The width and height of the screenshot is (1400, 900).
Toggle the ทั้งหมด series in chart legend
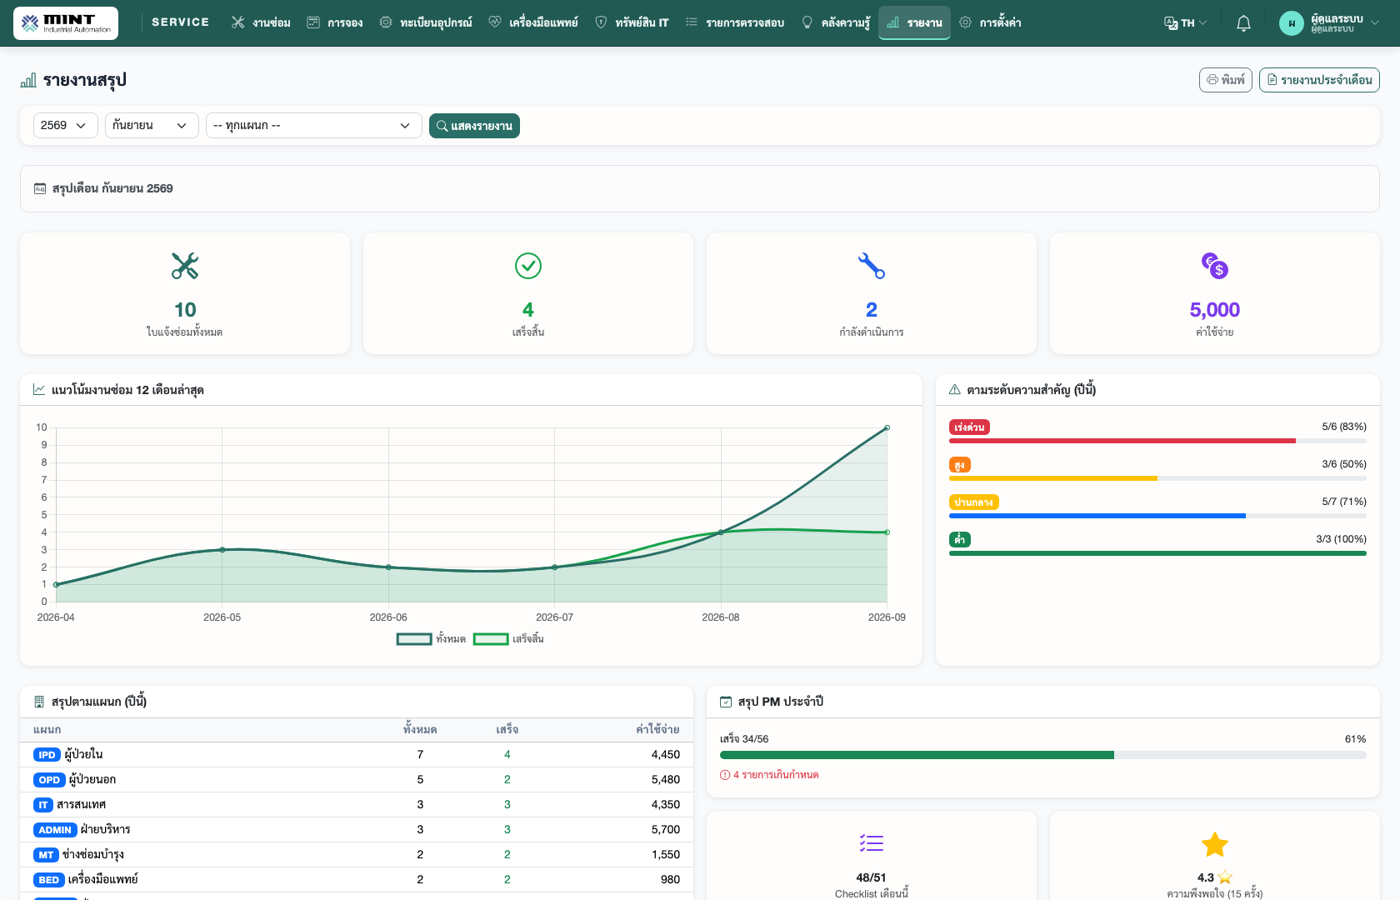click(x=431, y=639)
